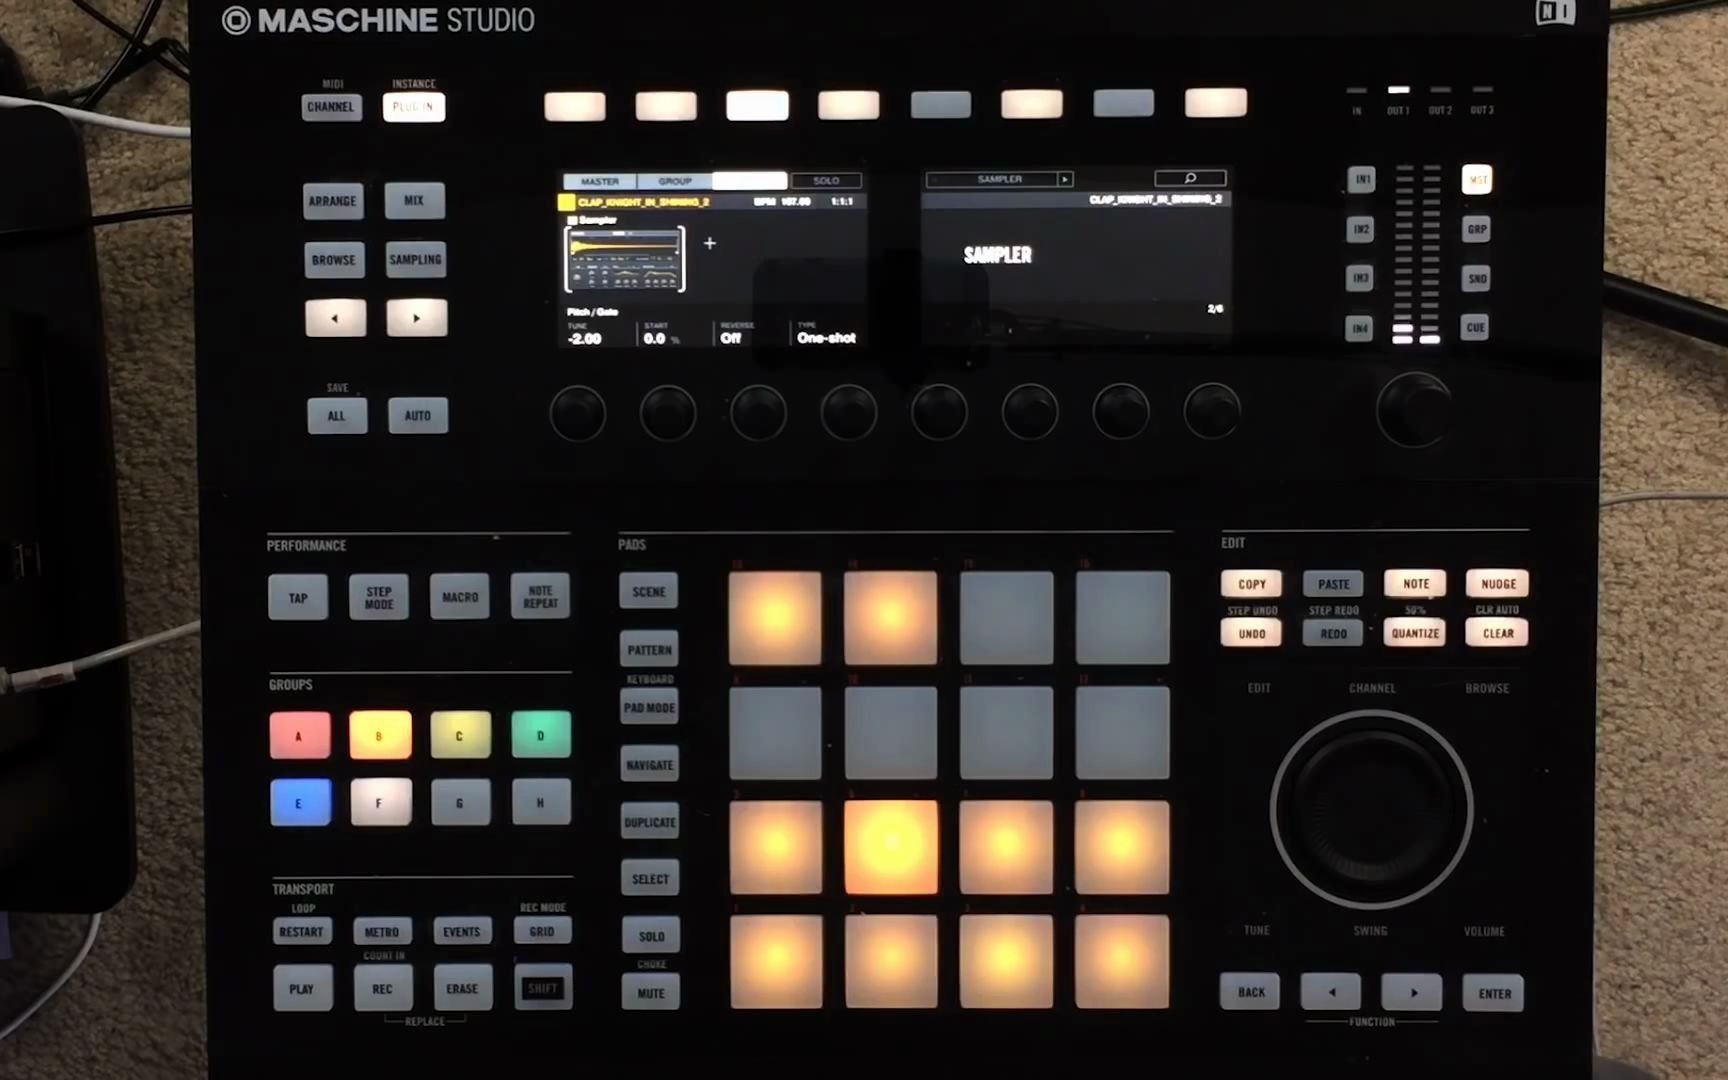This screenshot has width=1728, height=1080.
Task: Tap the QUANTIZE button
Action: pyautogui.click(x=1415, y=633)
